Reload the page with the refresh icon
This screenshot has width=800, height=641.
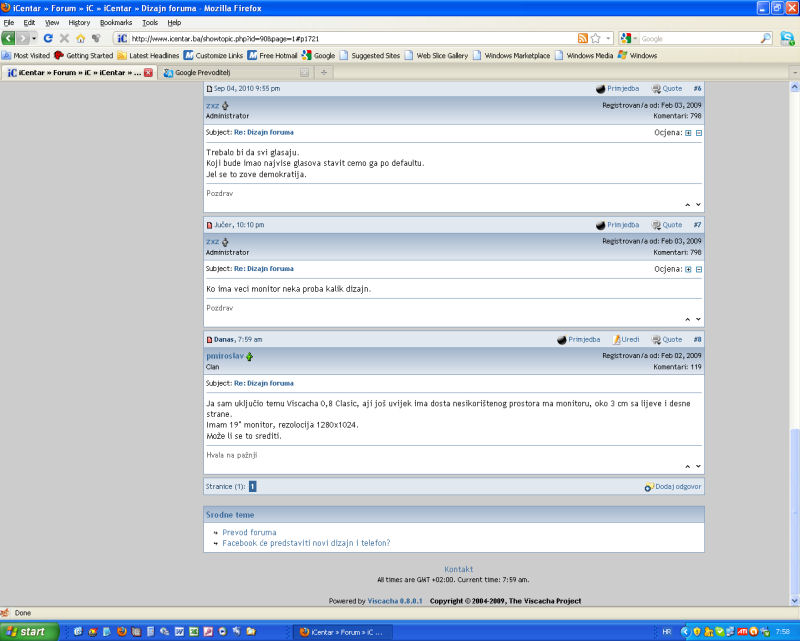point(47,38)
